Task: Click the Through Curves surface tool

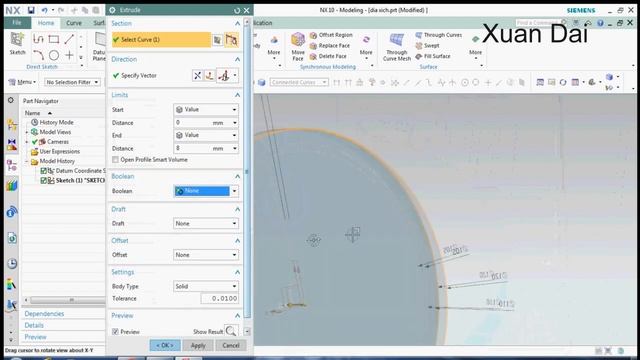Action: [x=439, y=35]
